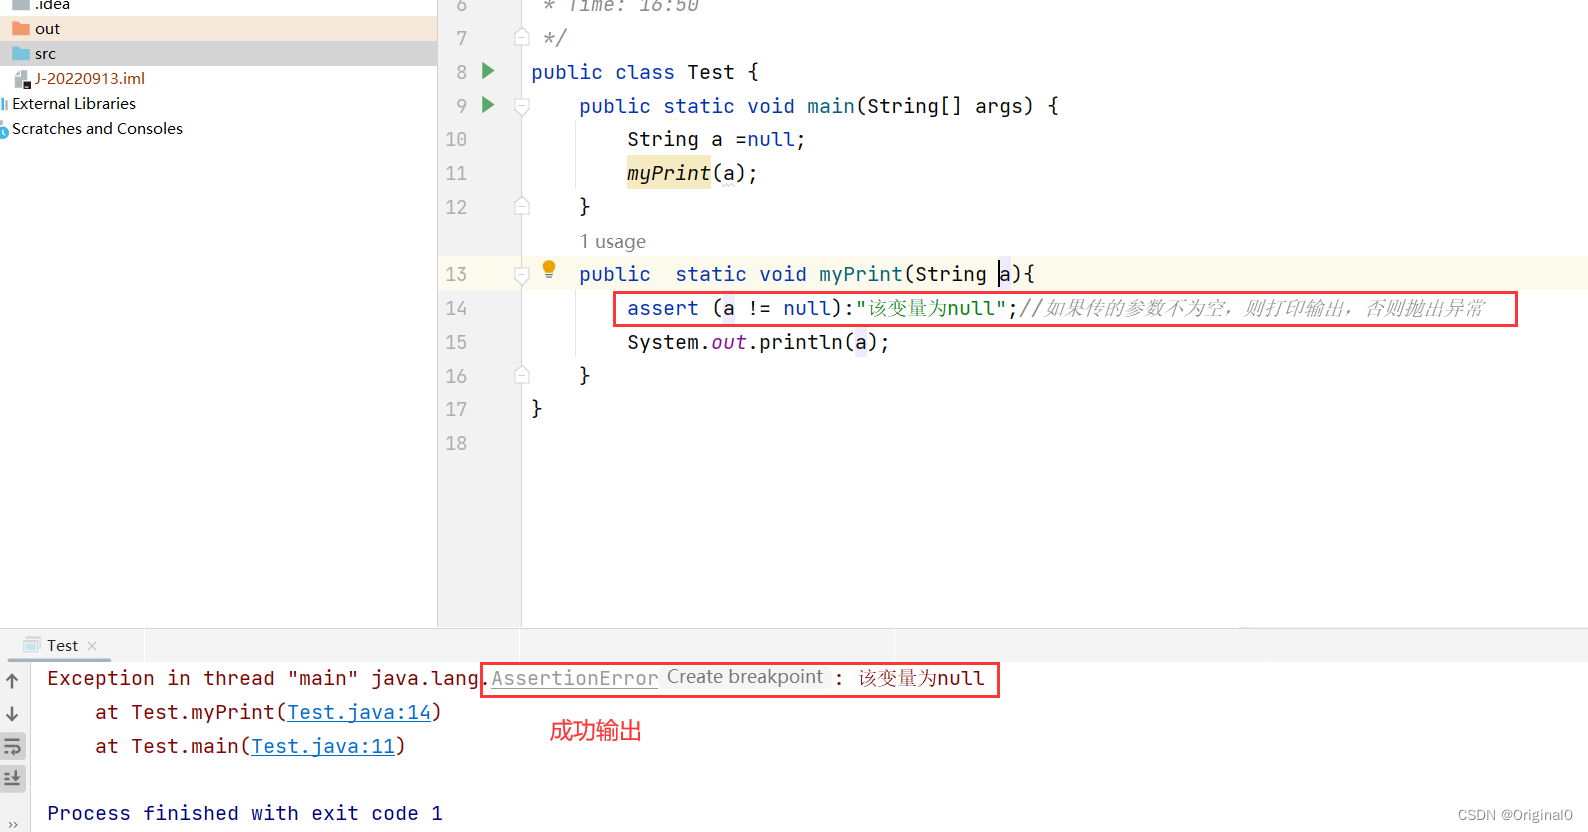The width and height of the screenshot is (1588, 832).
Task: Click the '1 usage' hint above myPrint
Action: (612, 241)
